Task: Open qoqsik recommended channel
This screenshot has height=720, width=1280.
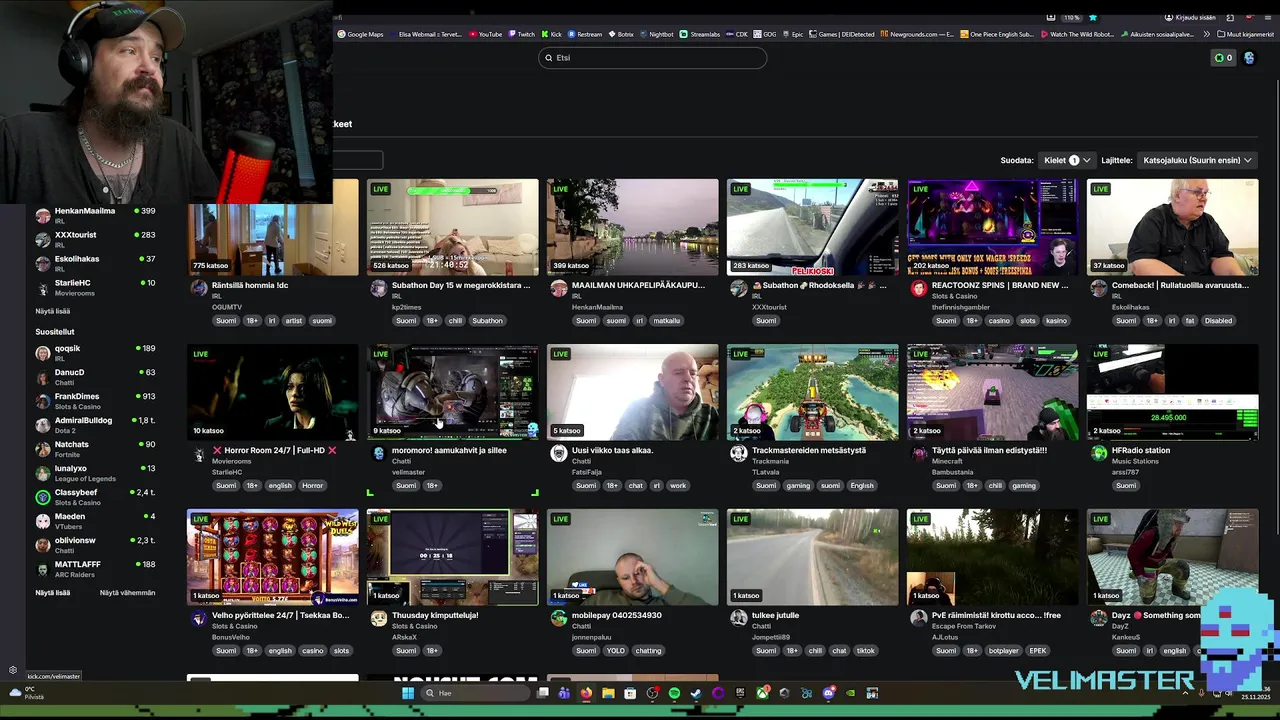Action: point(96,352)
